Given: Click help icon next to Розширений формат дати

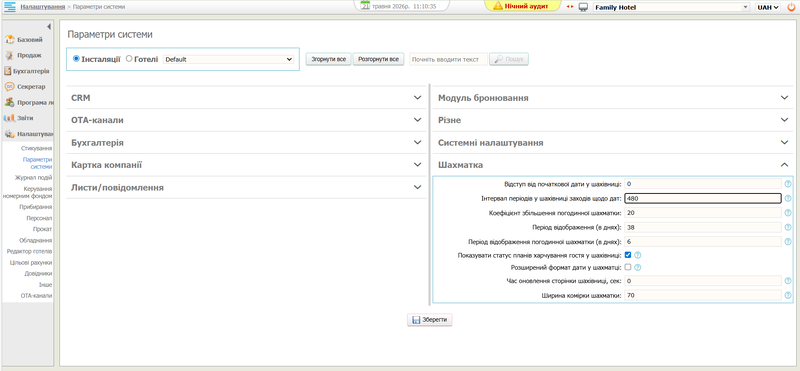Looking at the screenshot, I should click(637, 267).
